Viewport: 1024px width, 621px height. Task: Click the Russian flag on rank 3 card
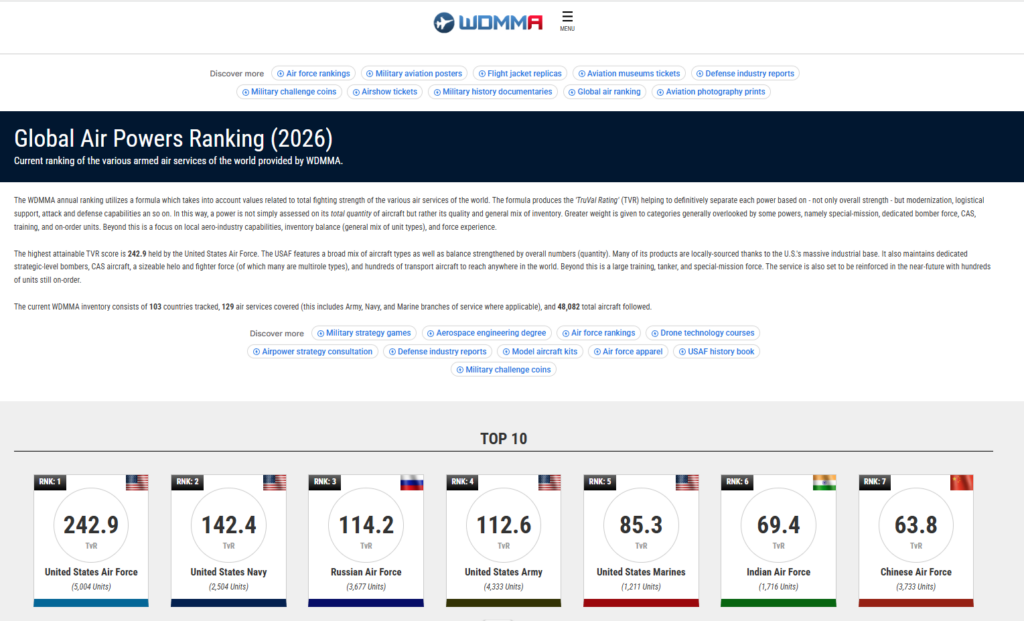point(412,482)
